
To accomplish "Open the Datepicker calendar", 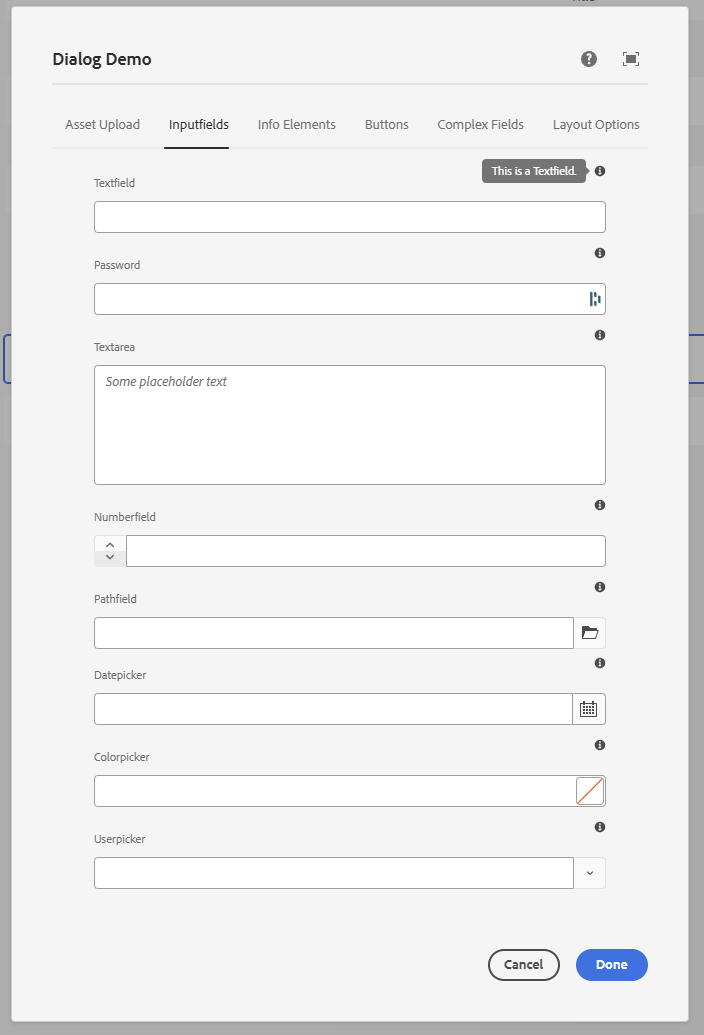I will 588,708.
